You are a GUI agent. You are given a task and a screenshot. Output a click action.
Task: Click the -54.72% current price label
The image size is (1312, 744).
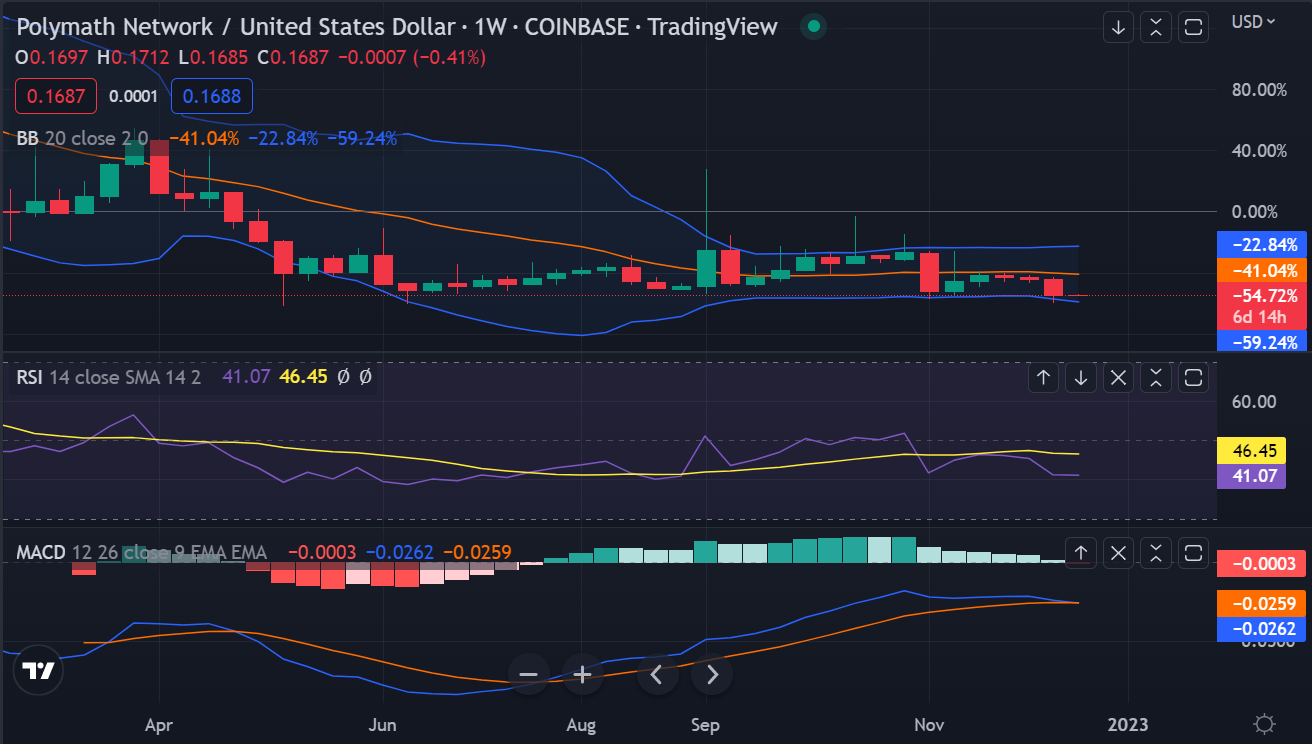point(1264,296)
